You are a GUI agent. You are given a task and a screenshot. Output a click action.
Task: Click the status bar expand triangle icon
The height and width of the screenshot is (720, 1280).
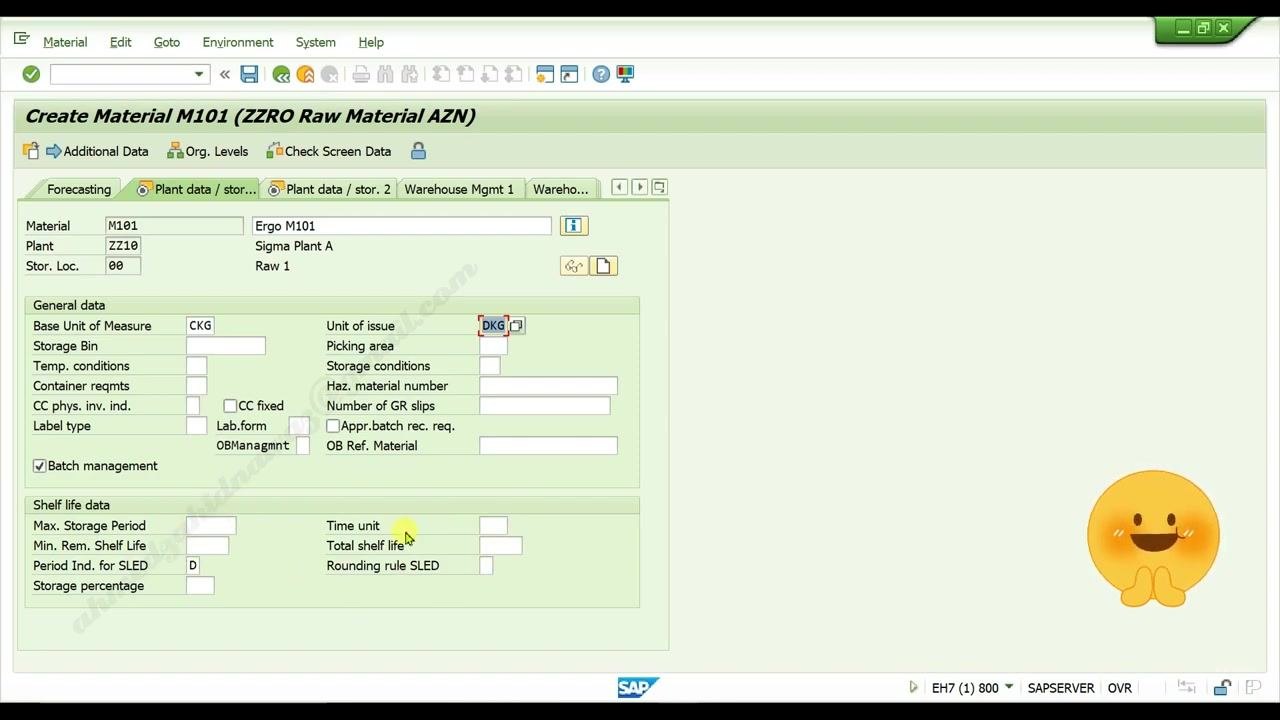pos(913,687)
